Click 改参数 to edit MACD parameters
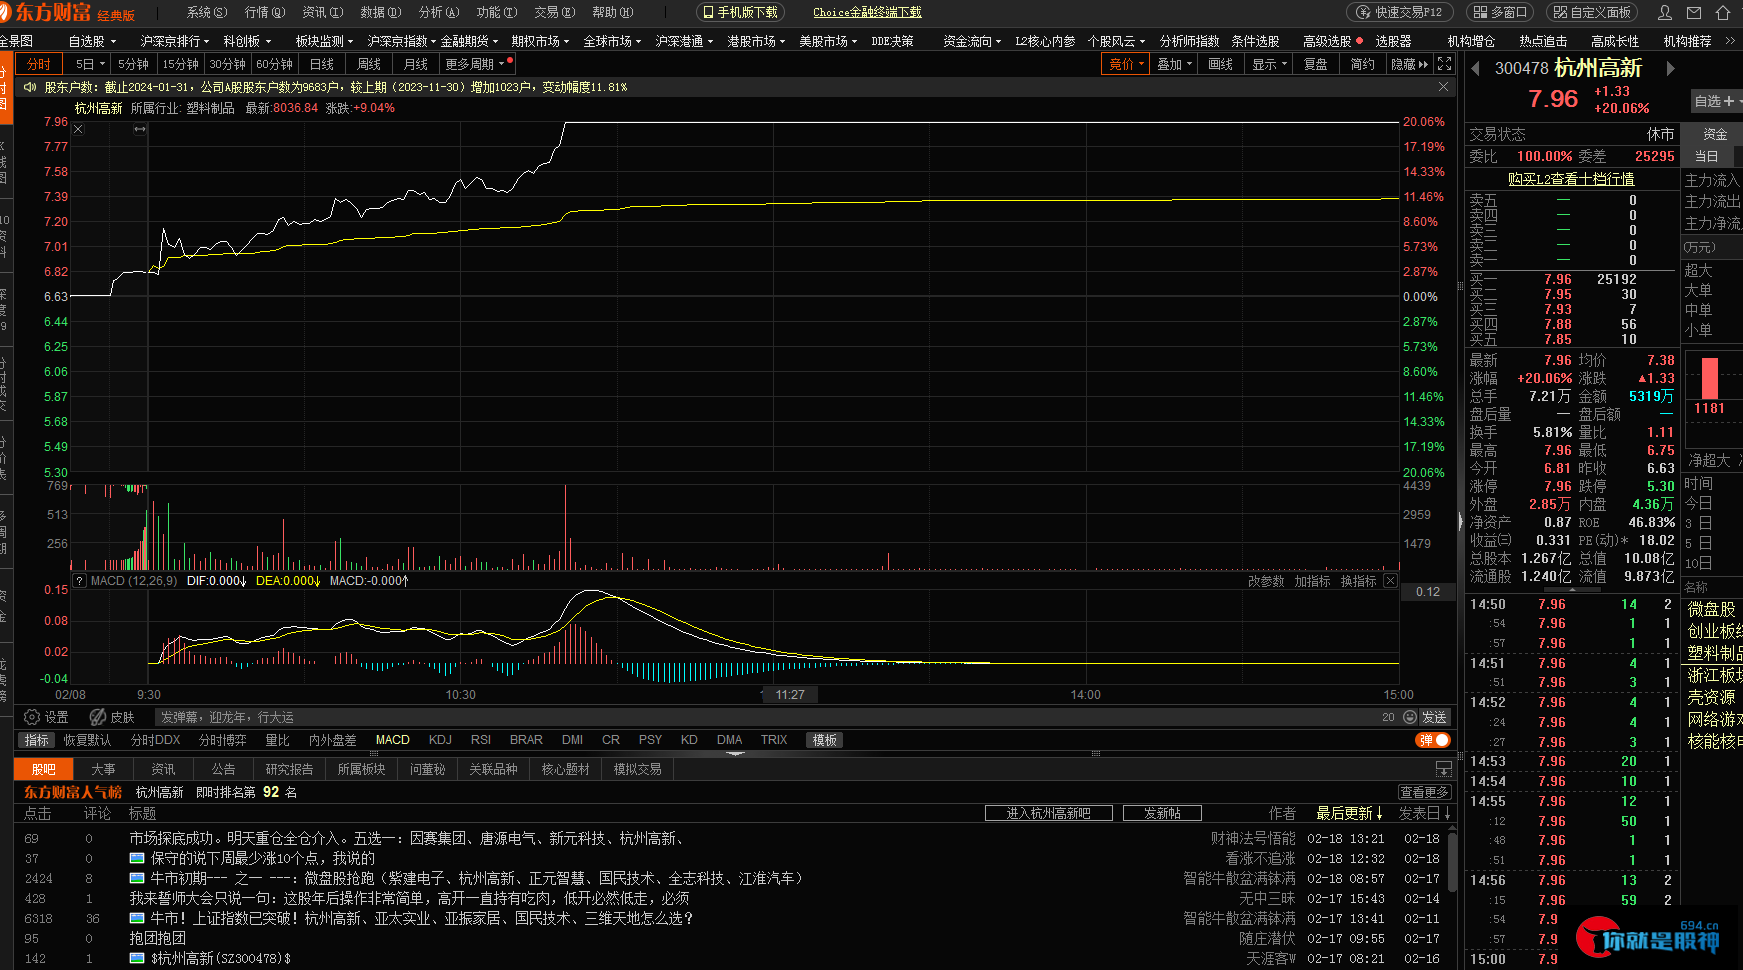 (x=1266, y=581)
